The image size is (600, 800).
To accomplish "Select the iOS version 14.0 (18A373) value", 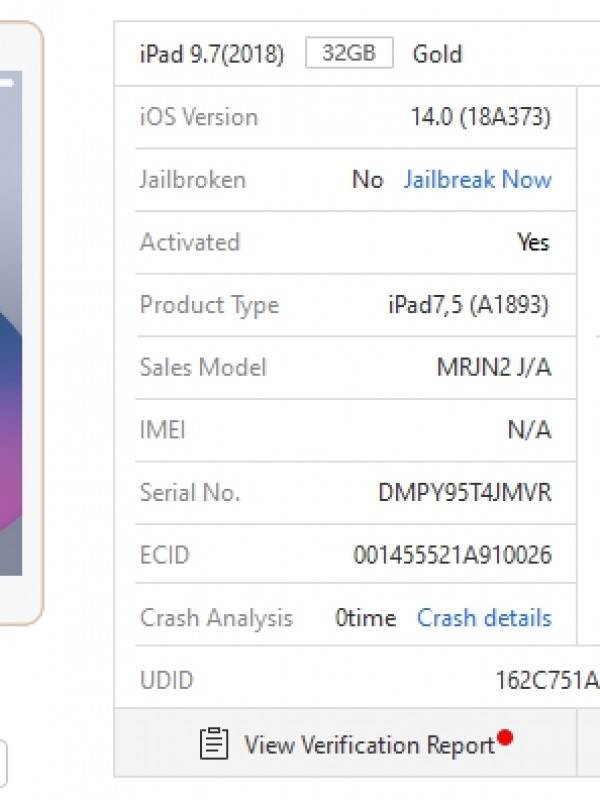I will pyautogui.click(x=480, y=117).
